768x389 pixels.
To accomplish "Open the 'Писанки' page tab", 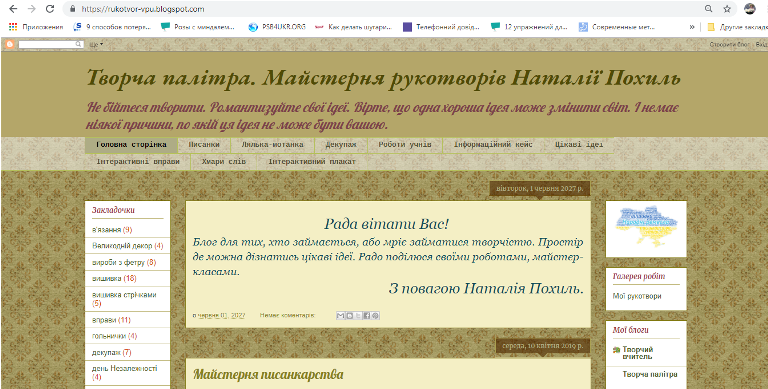I will pos(204,145).
